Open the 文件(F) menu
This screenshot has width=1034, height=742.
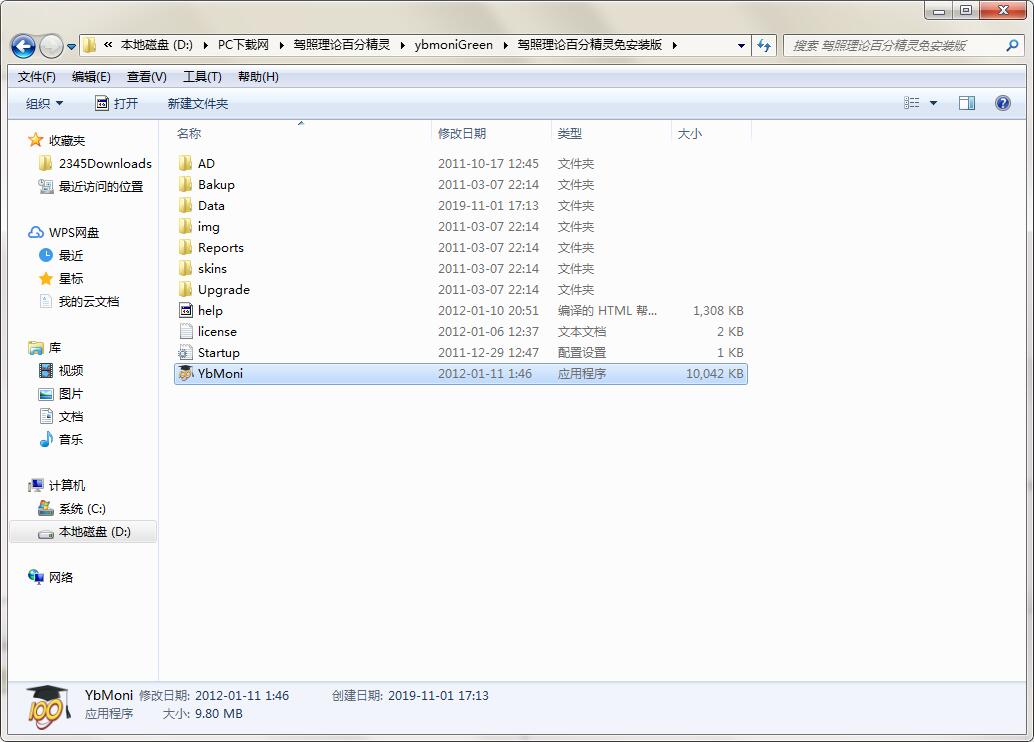36,77
